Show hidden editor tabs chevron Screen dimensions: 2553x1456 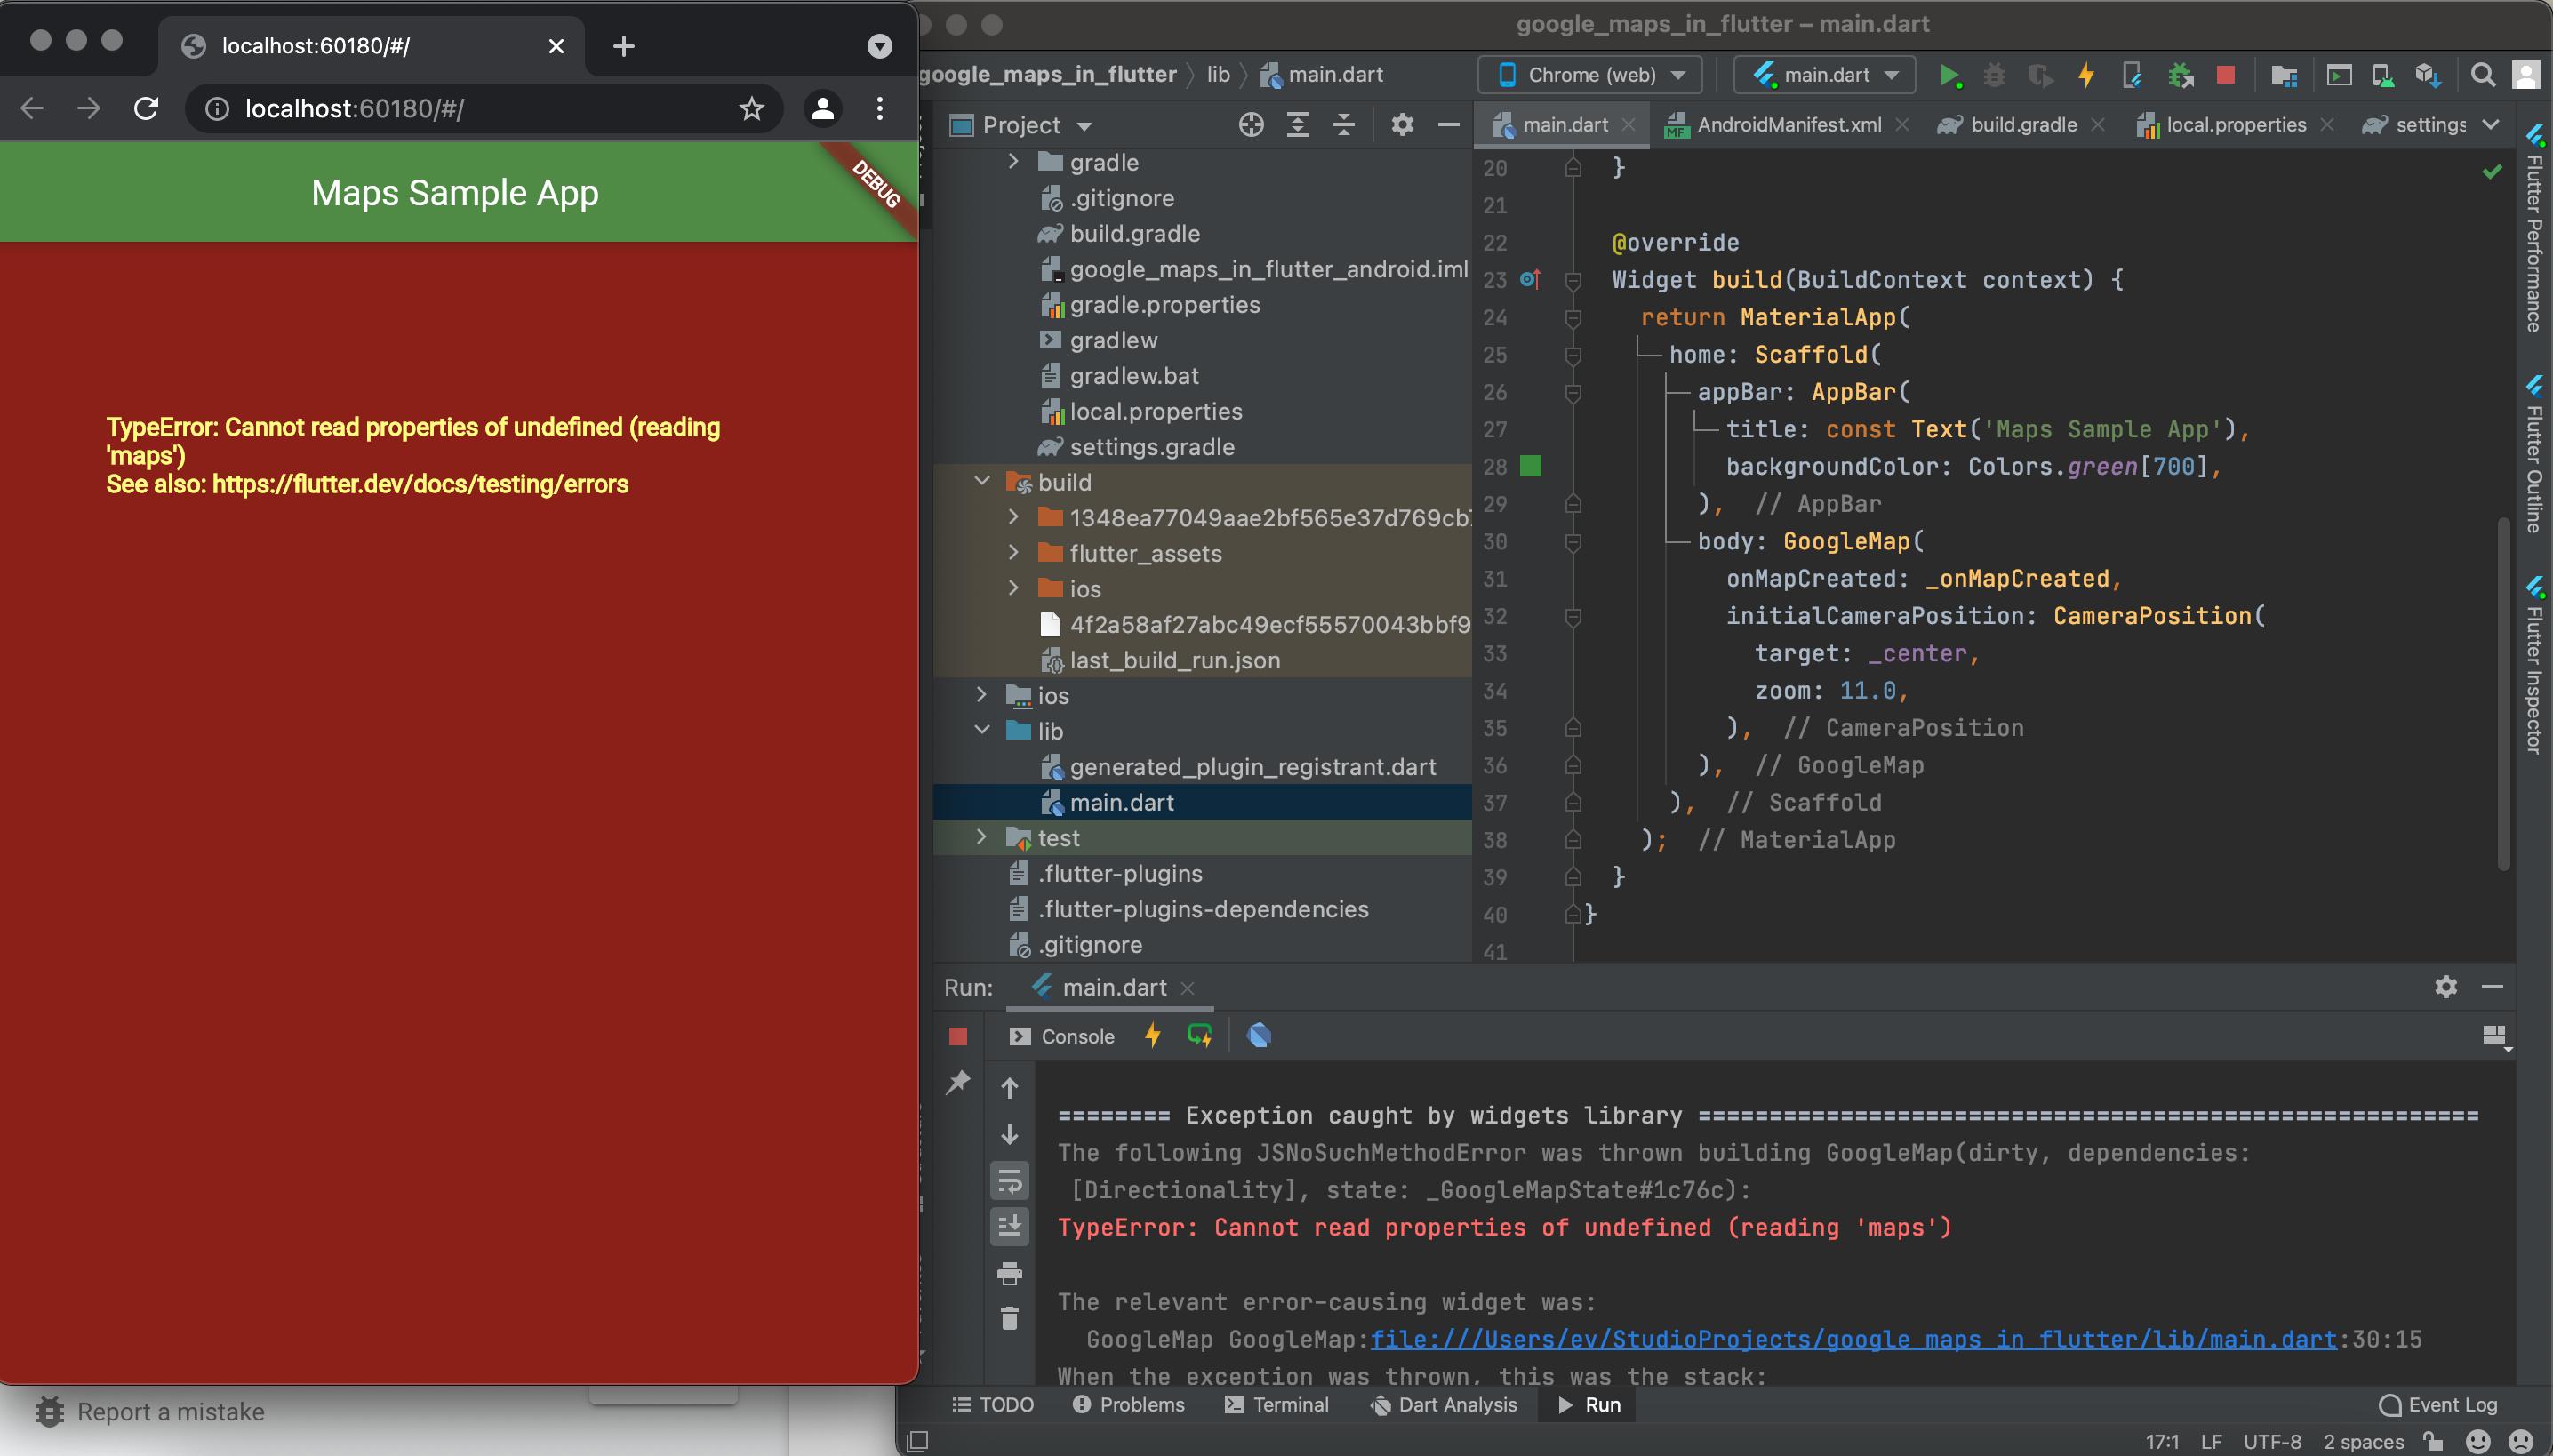pyautogui.click(x=2490, y=125)
